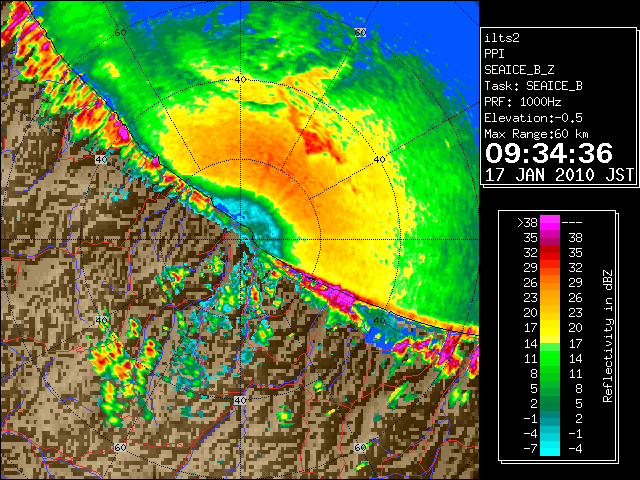
Task: Select the 60 km ring label north-northwest
Action: click(x=120, y=32)
